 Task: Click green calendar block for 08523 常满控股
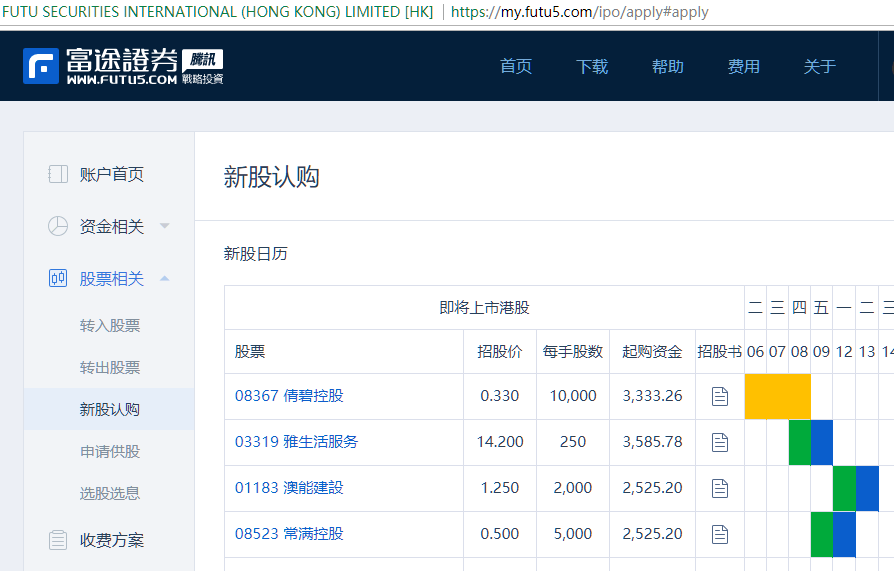click(822, 534)
